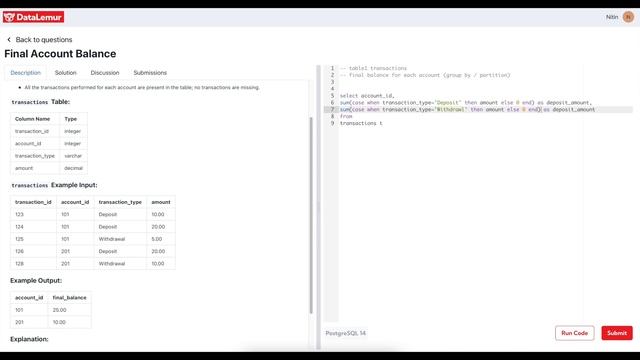Click transaction_id cell '128'

[x=19, y=264]
